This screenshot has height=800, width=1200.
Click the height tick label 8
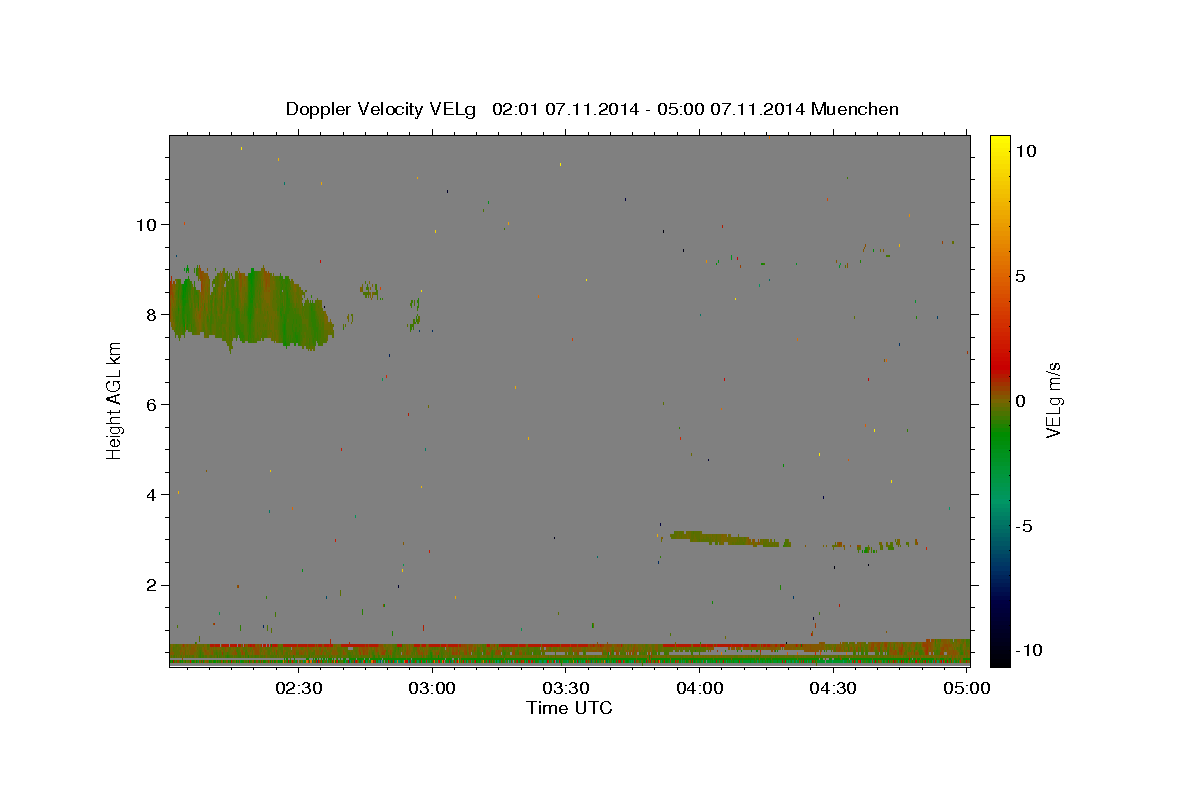pos(152,314)
